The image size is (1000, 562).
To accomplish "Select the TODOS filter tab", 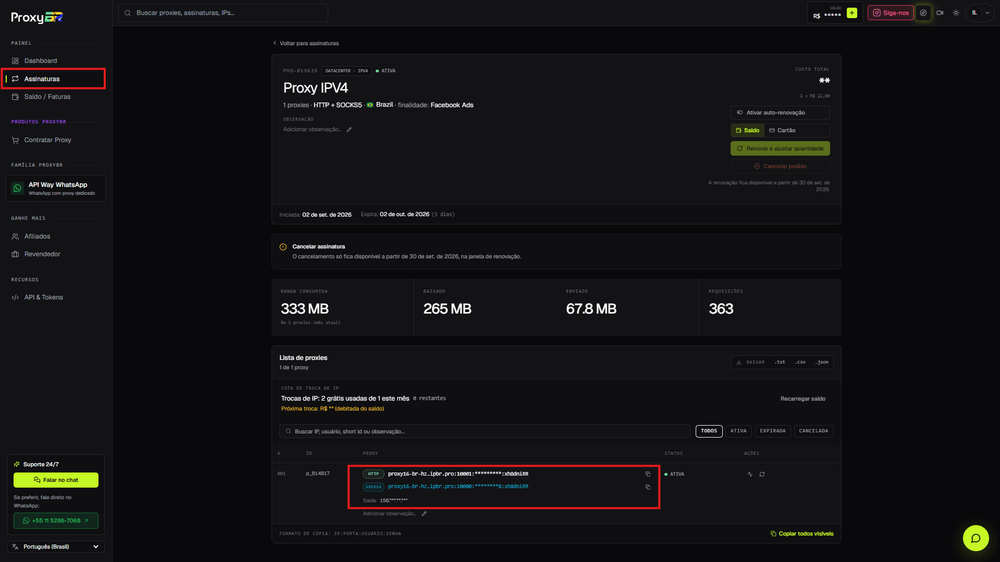I will [x=709, y=431].
